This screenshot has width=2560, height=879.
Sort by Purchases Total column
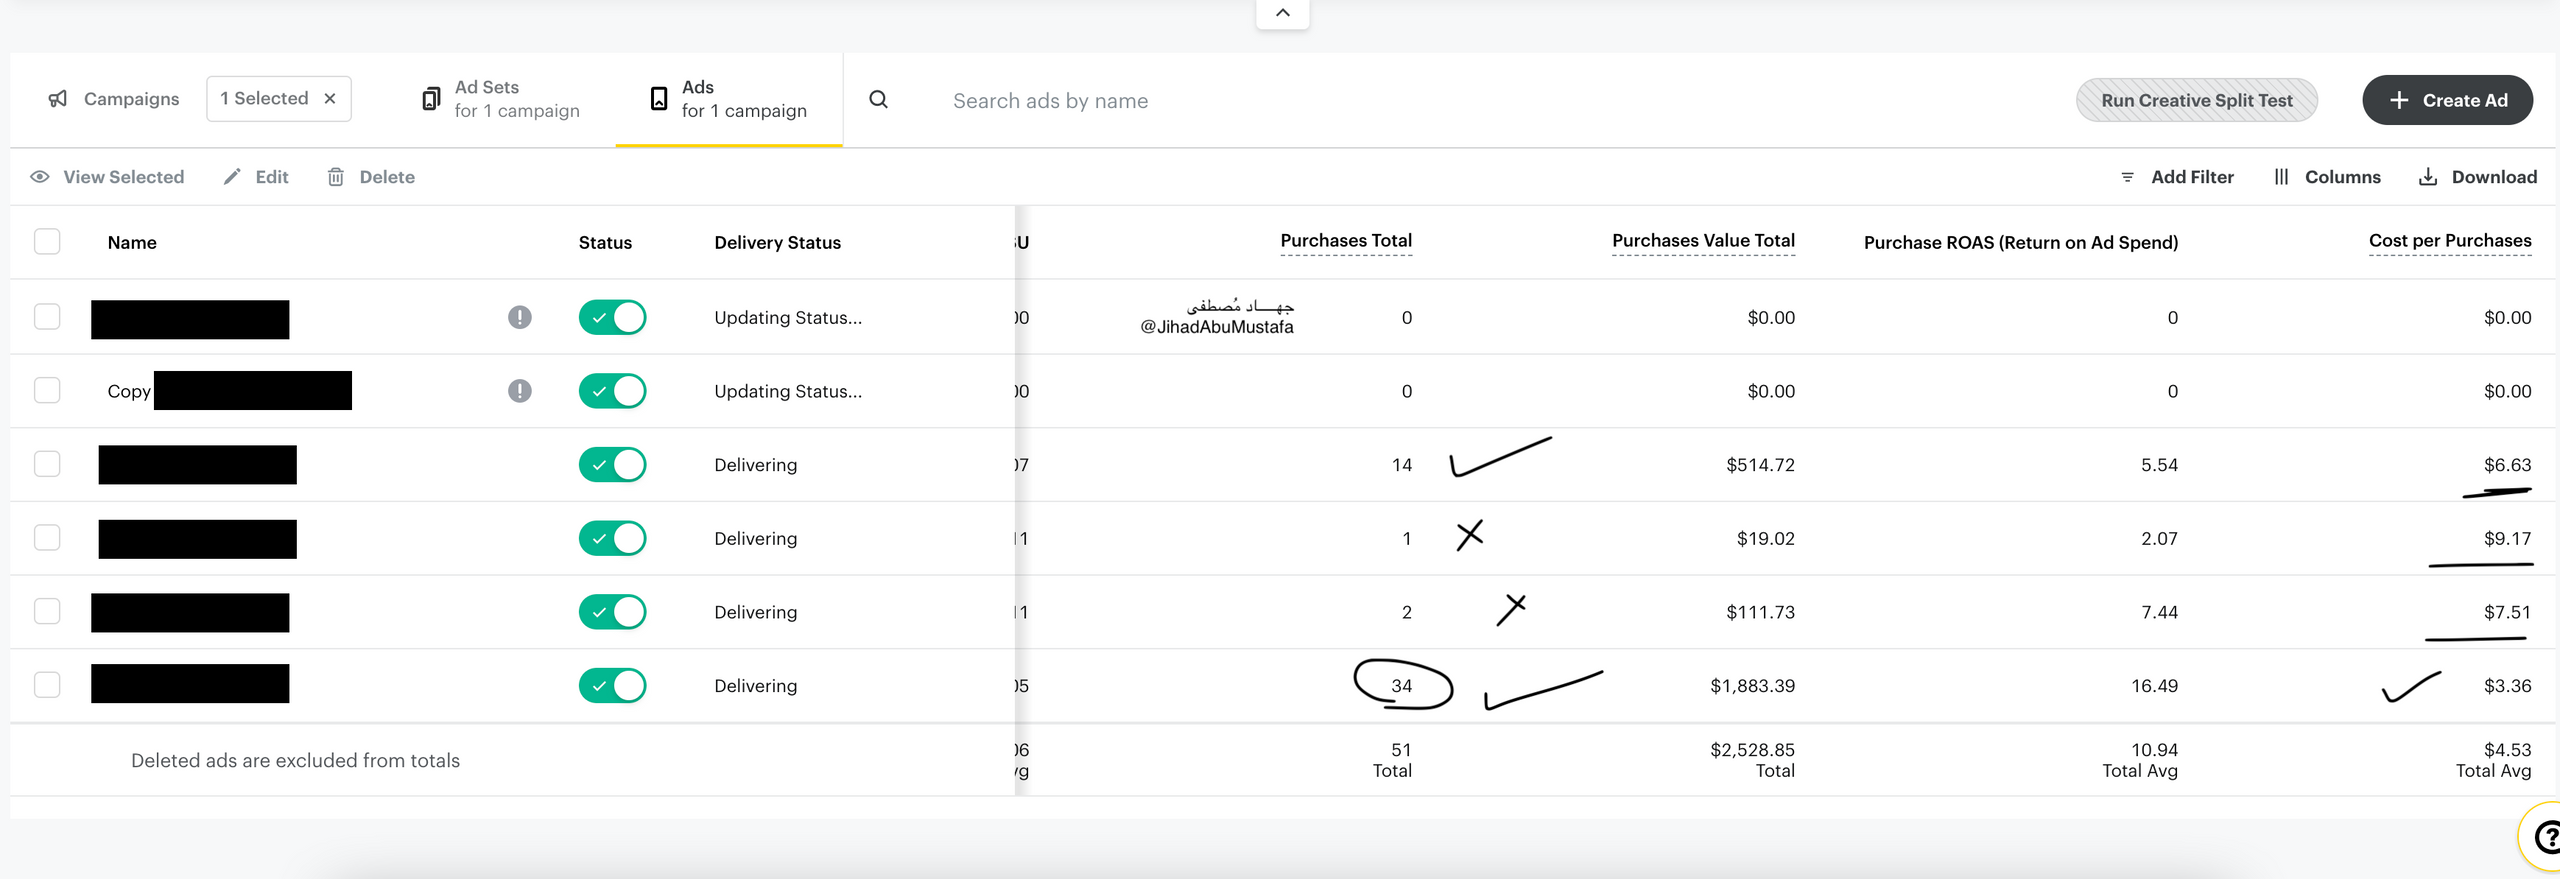[x=1345, y=241]
